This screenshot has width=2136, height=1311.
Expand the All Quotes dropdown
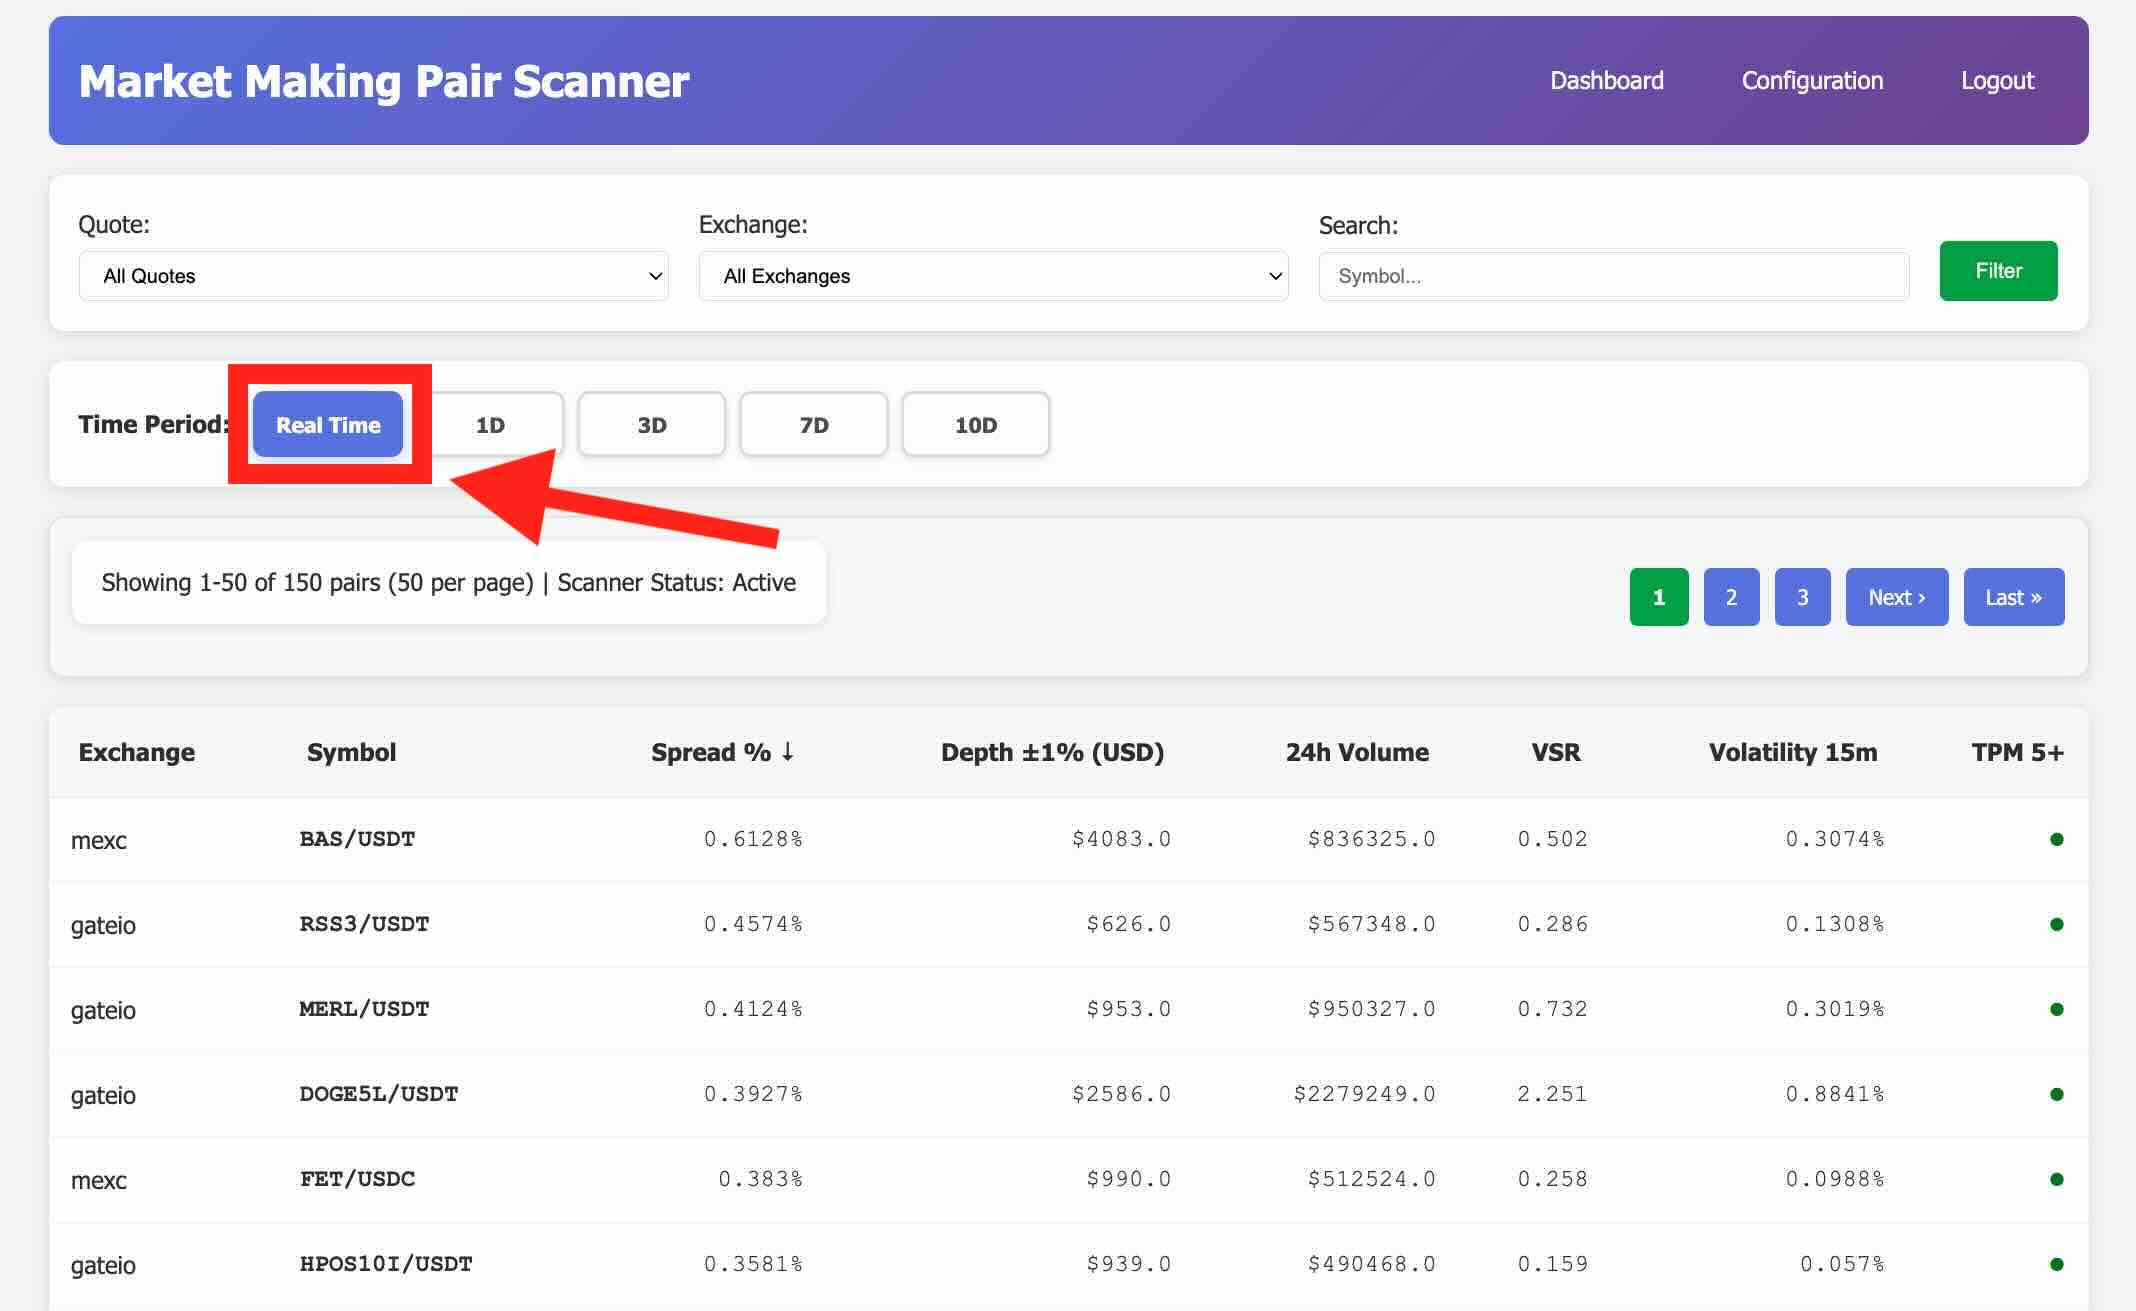pyautogui.click(x=373, y=276)
